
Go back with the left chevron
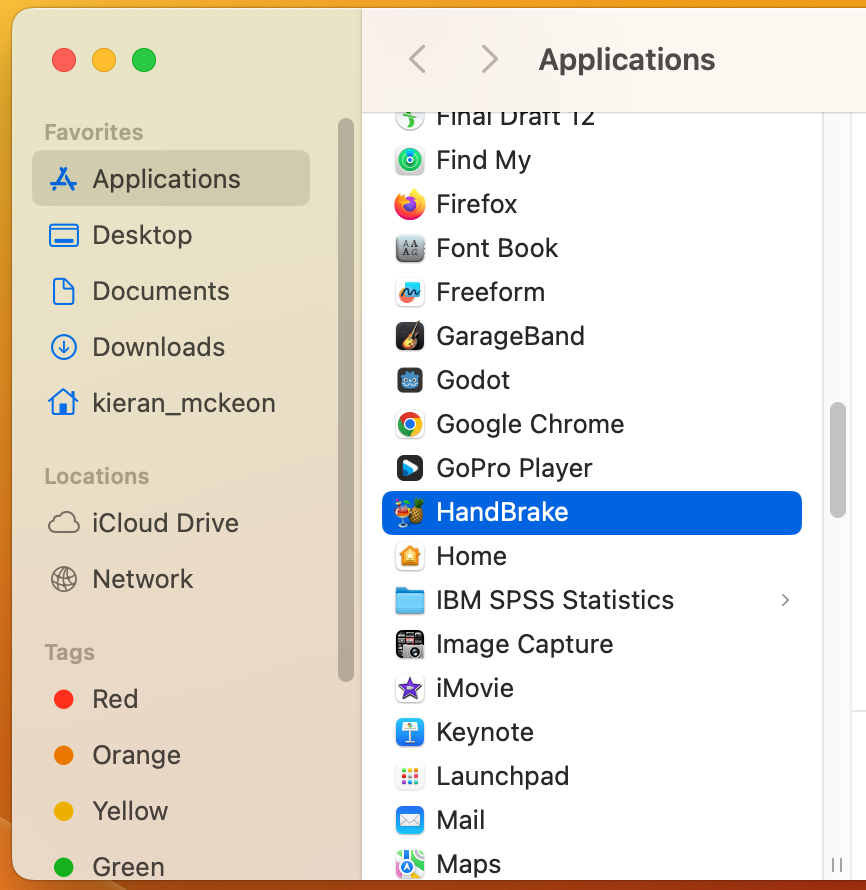click(x=417, y=59)
